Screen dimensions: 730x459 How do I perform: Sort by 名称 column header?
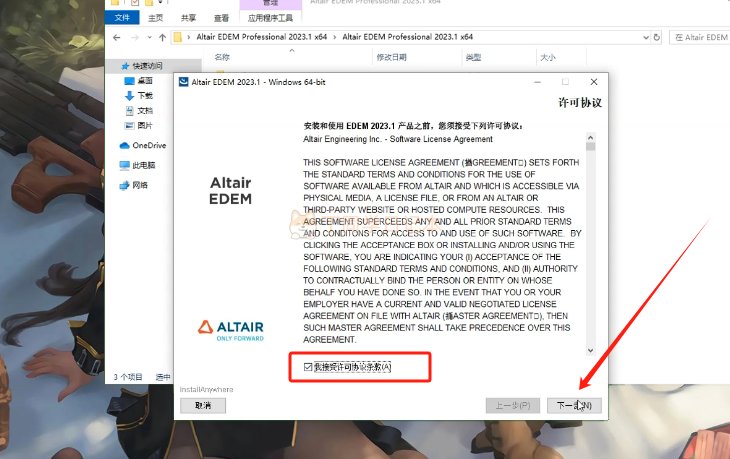coord(222,57)
